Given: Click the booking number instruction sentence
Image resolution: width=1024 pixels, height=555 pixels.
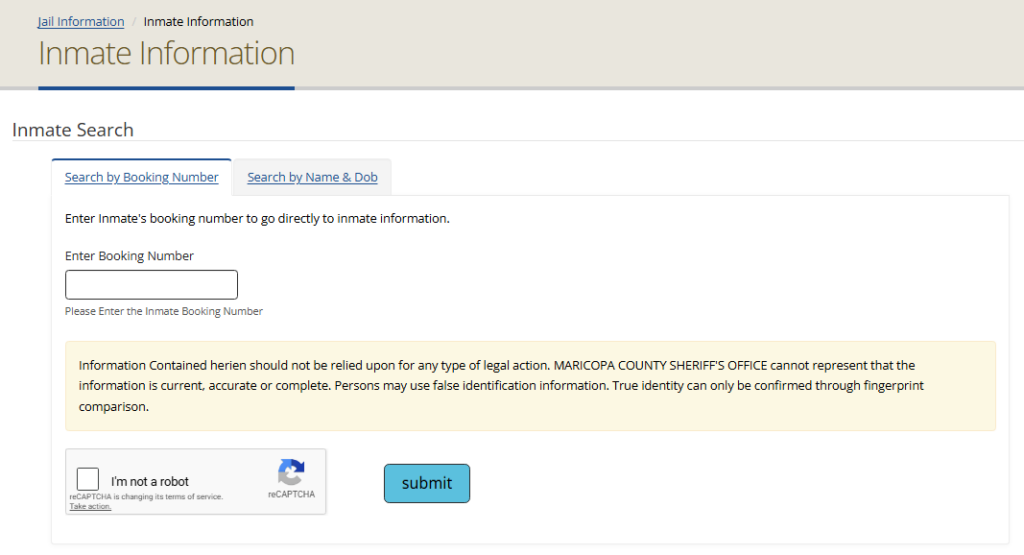Looking at the screenshot, I should click(x=257, y=218).
